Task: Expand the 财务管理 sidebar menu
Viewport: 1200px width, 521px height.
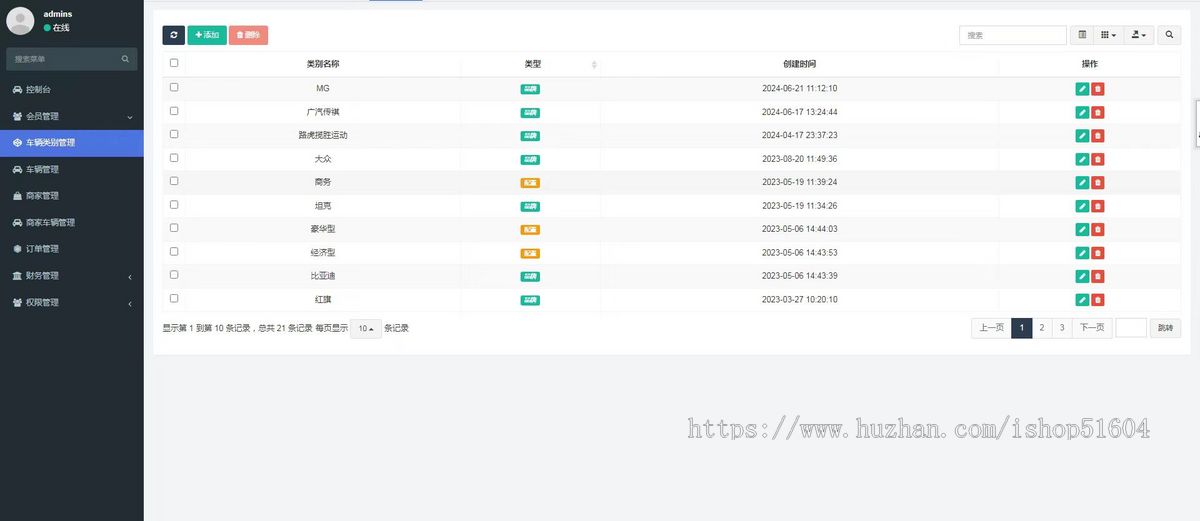Action: [71, 275]
